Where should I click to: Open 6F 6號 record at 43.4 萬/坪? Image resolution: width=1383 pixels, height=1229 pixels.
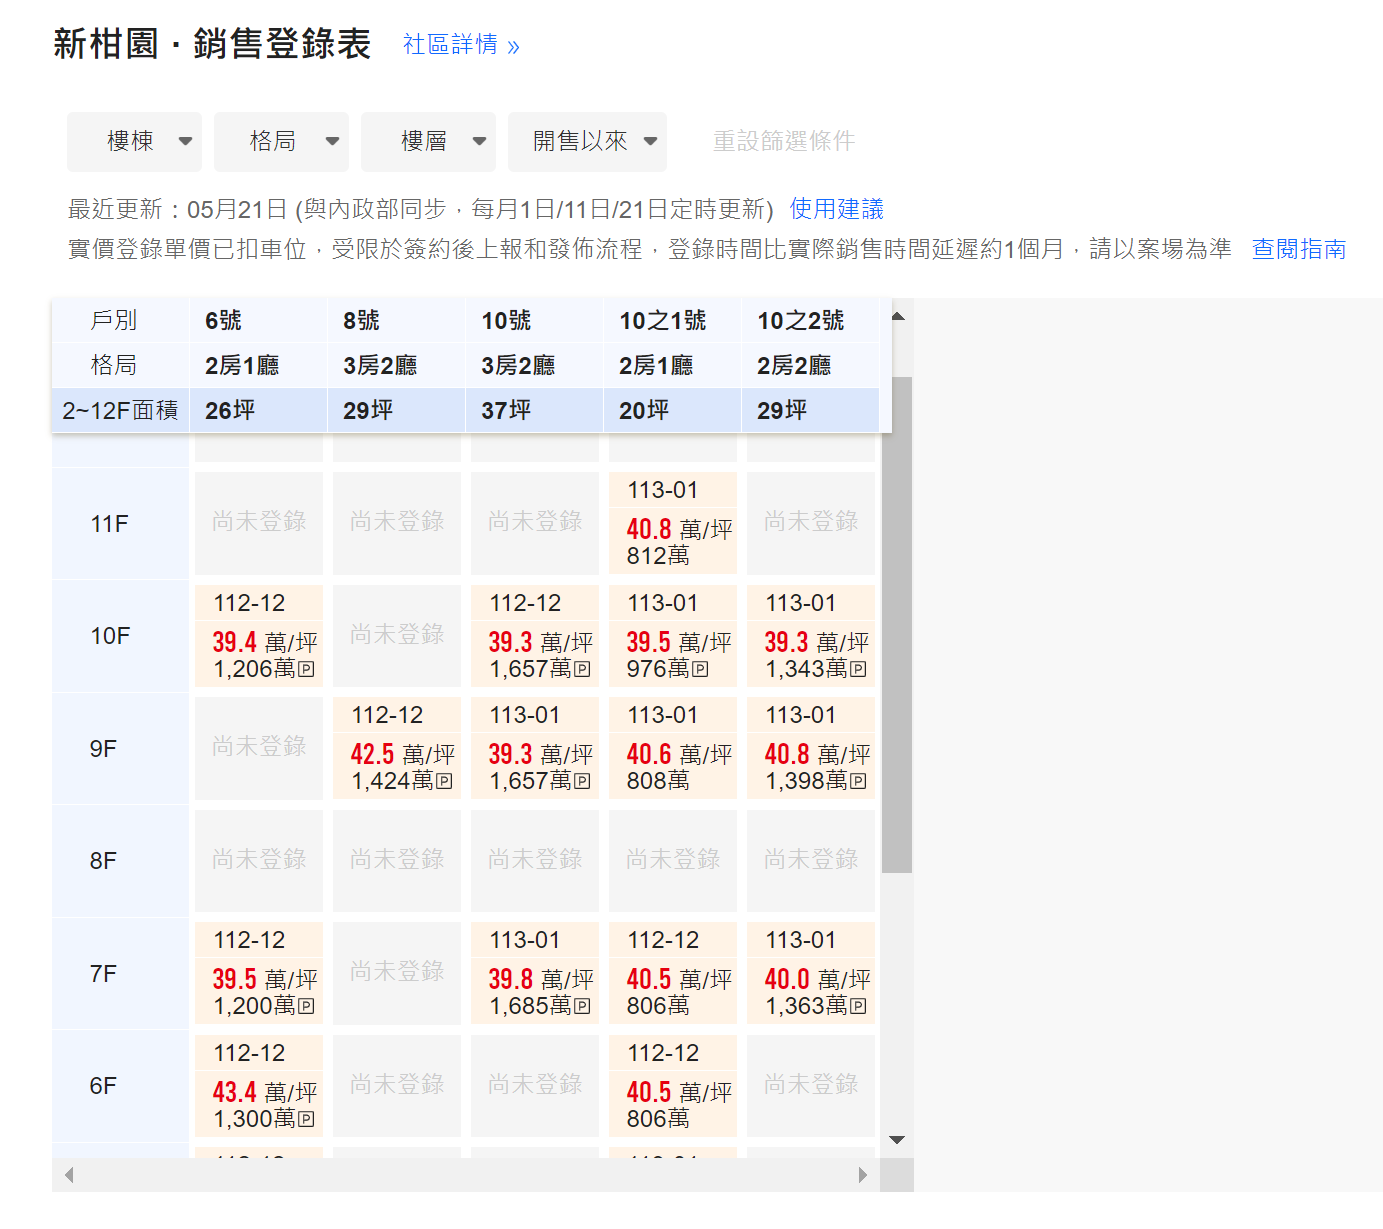259,1086
